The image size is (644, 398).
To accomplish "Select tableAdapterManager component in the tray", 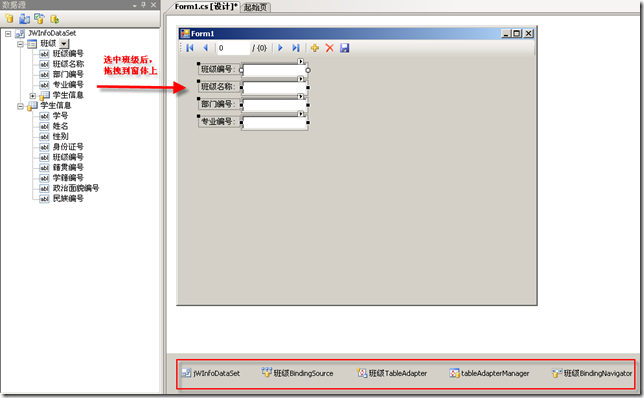I will tap(490, 373).
